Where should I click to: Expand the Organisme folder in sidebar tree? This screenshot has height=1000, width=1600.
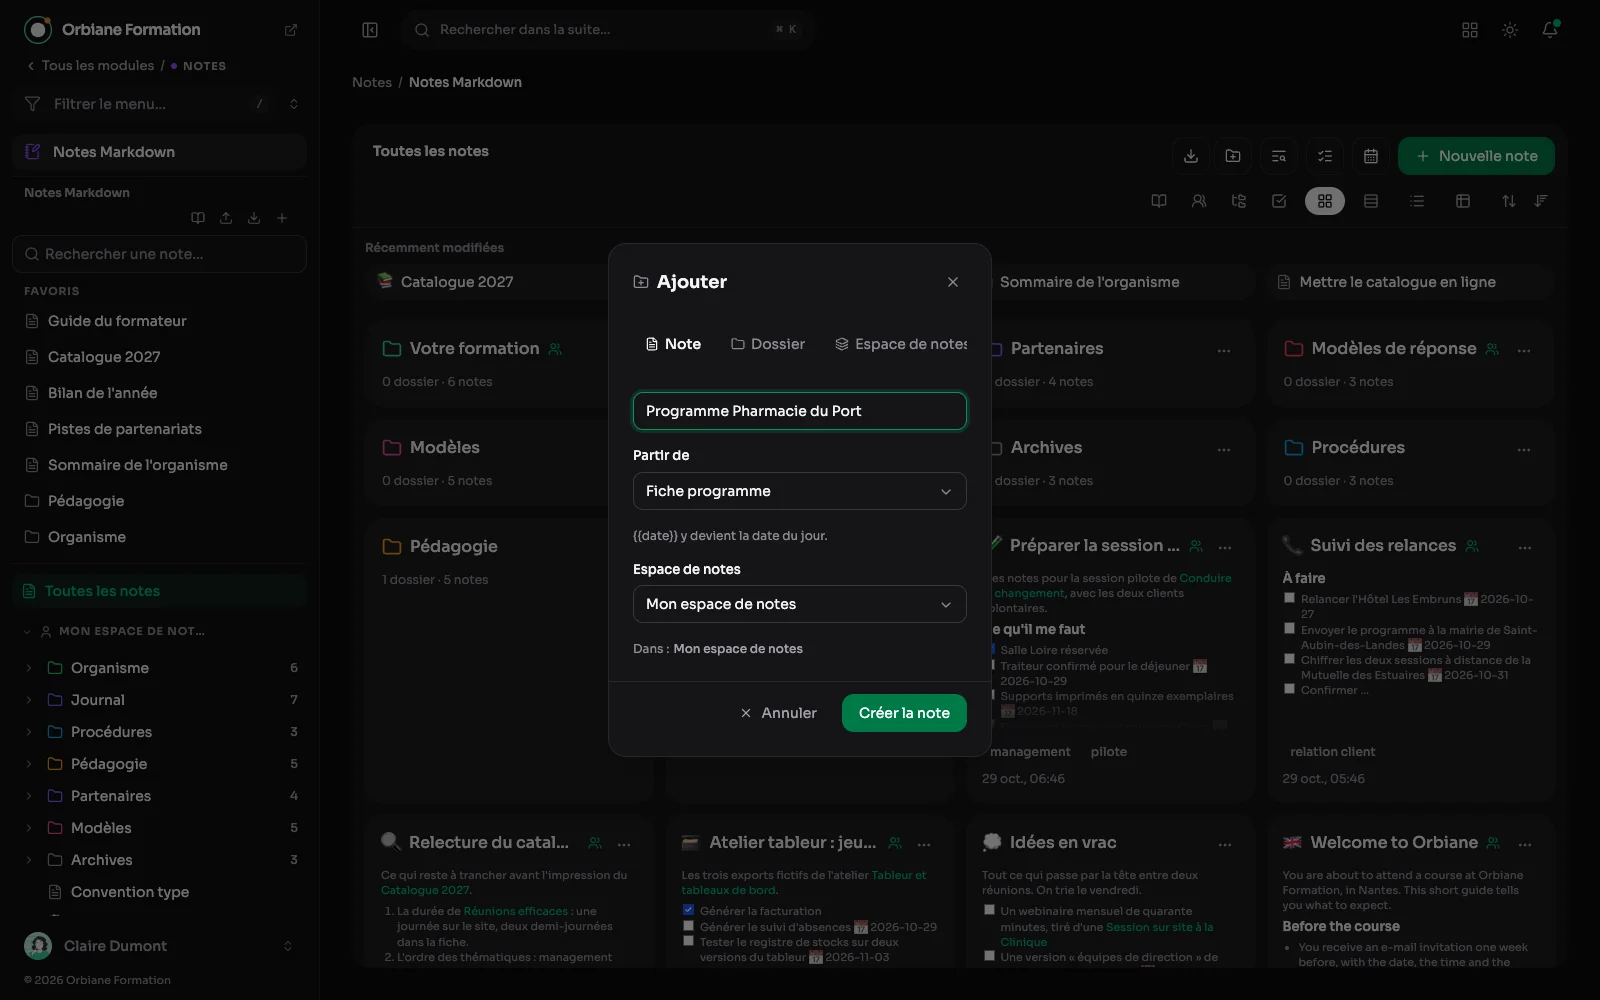click(29, 668)
